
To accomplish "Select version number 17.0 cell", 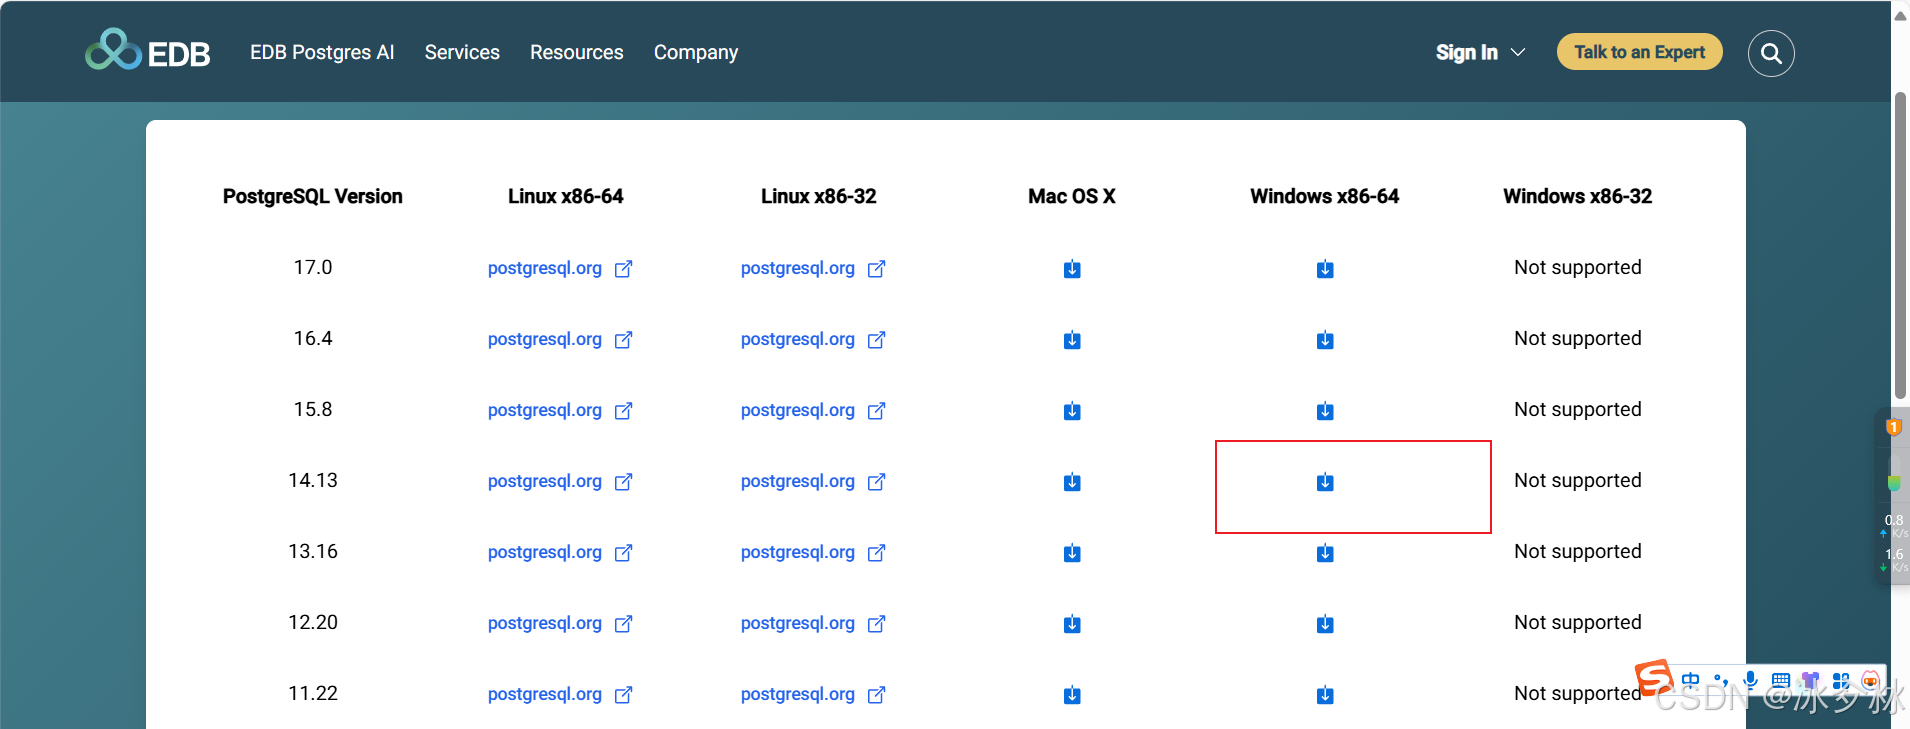I will [313, 267].
